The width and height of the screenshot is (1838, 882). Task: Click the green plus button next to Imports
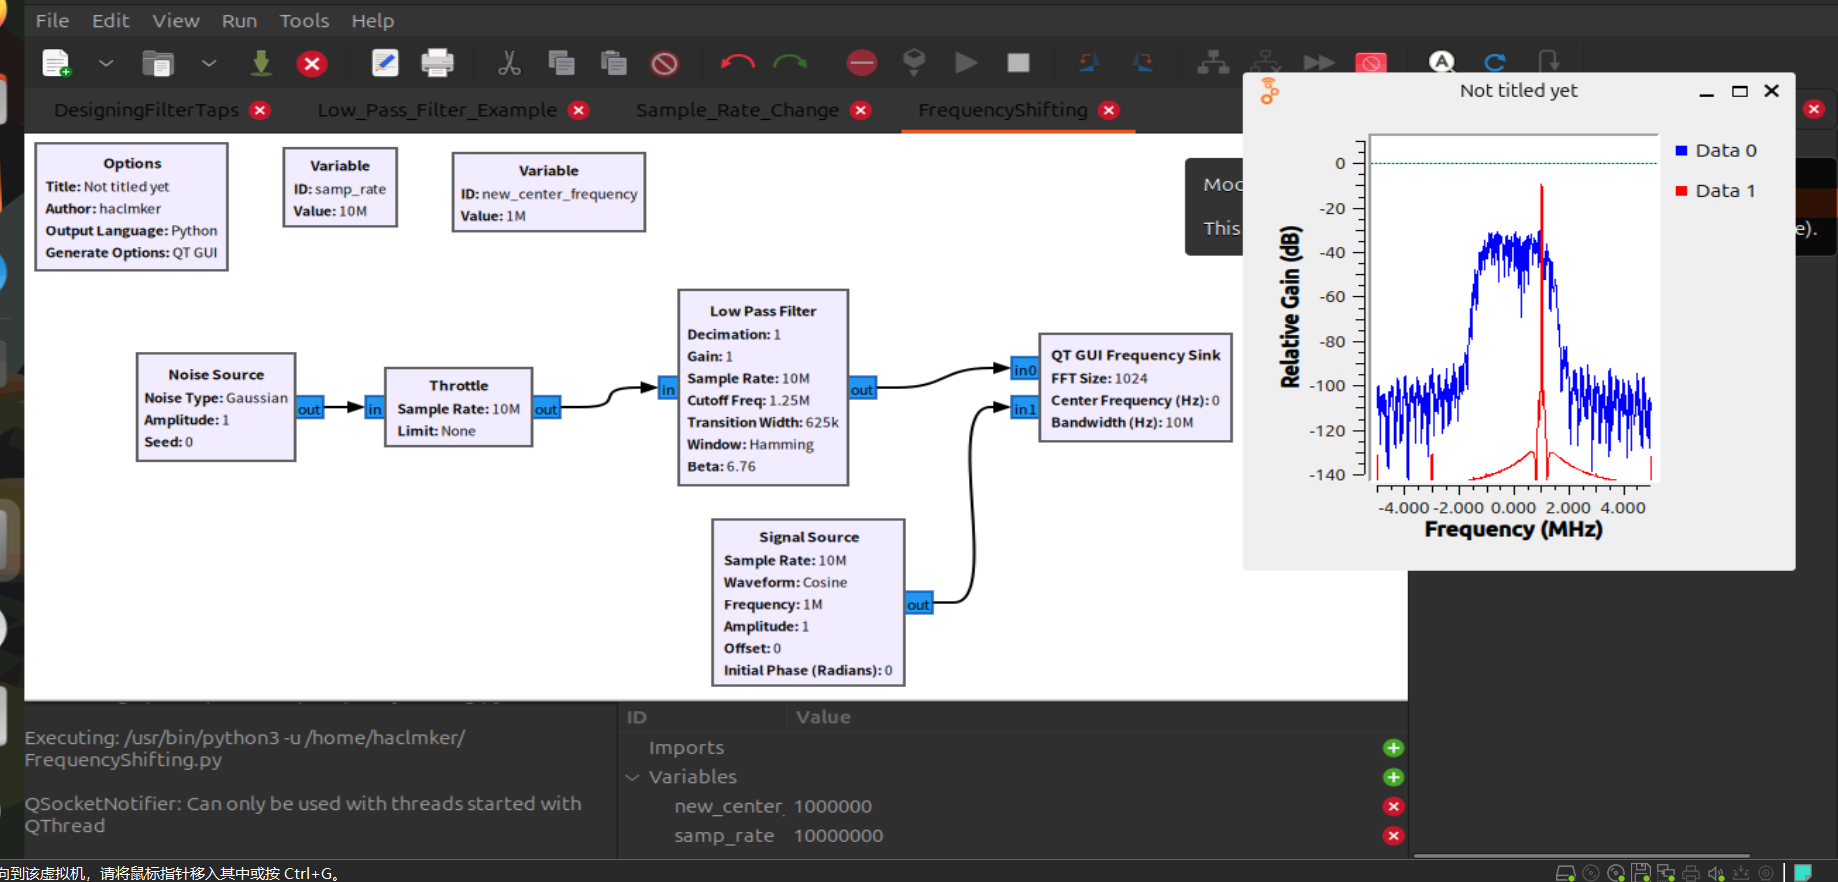point(1393,748)
